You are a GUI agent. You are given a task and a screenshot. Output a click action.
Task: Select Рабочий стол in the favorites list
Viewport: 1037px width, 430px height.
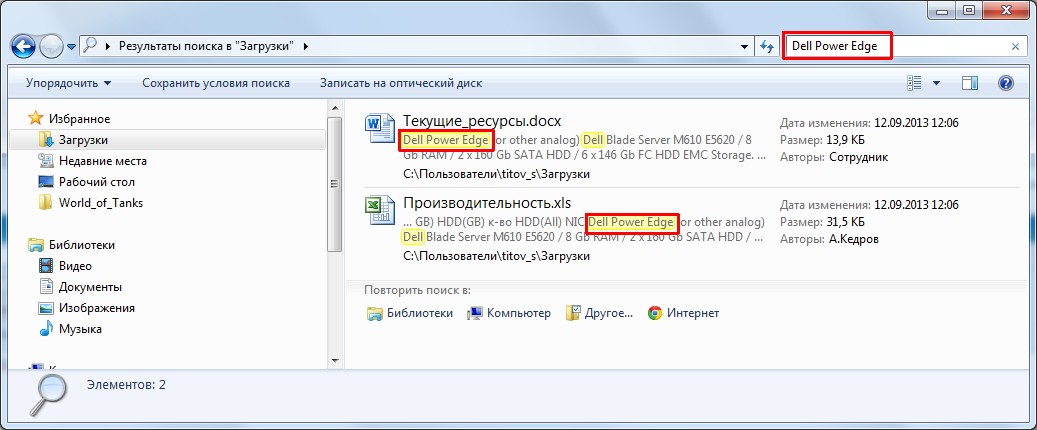tap(96, 182)
